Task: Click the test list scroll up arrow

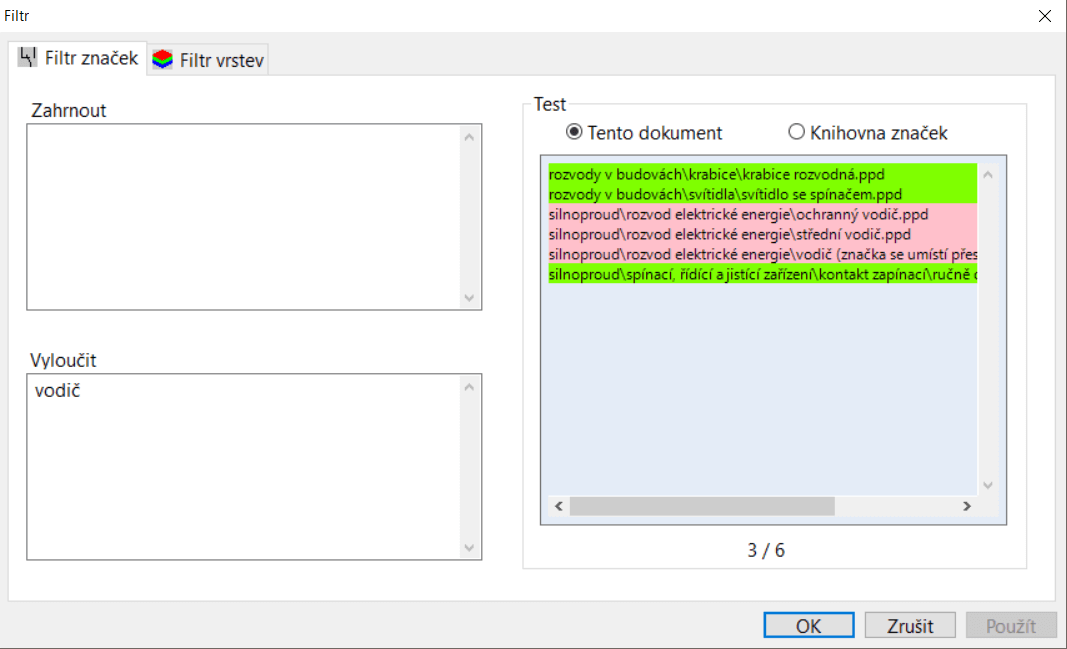Action: 988,175
